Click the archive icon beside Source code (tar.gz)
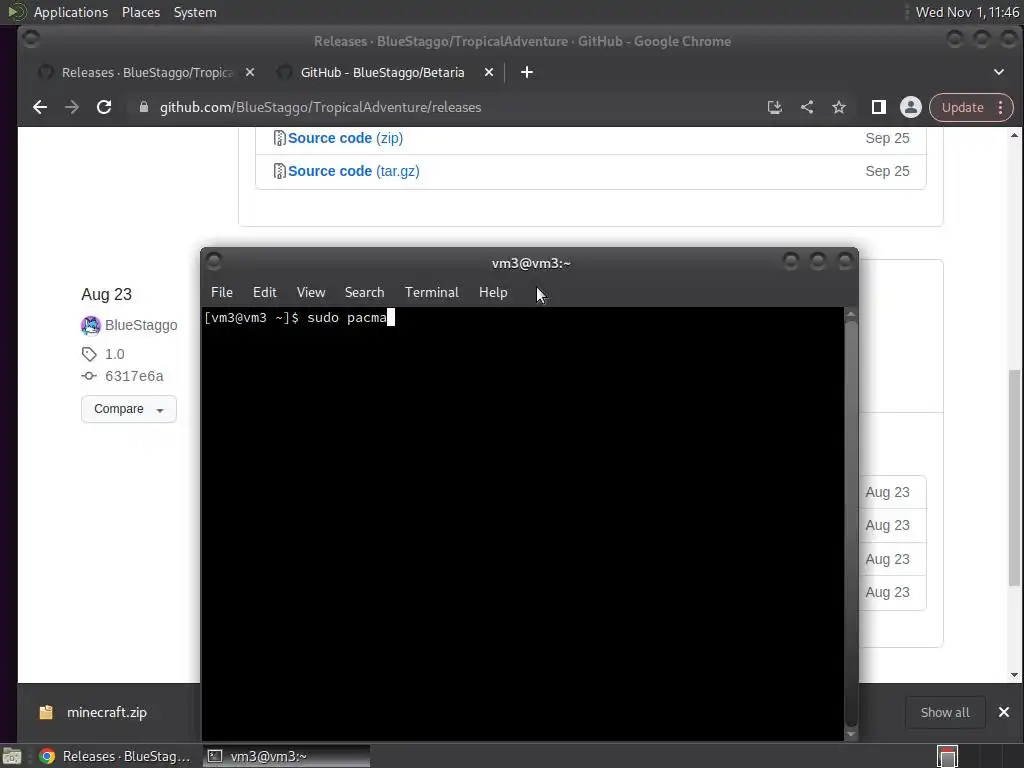This screenshot has height=768, width=1024. click(280, 171)
